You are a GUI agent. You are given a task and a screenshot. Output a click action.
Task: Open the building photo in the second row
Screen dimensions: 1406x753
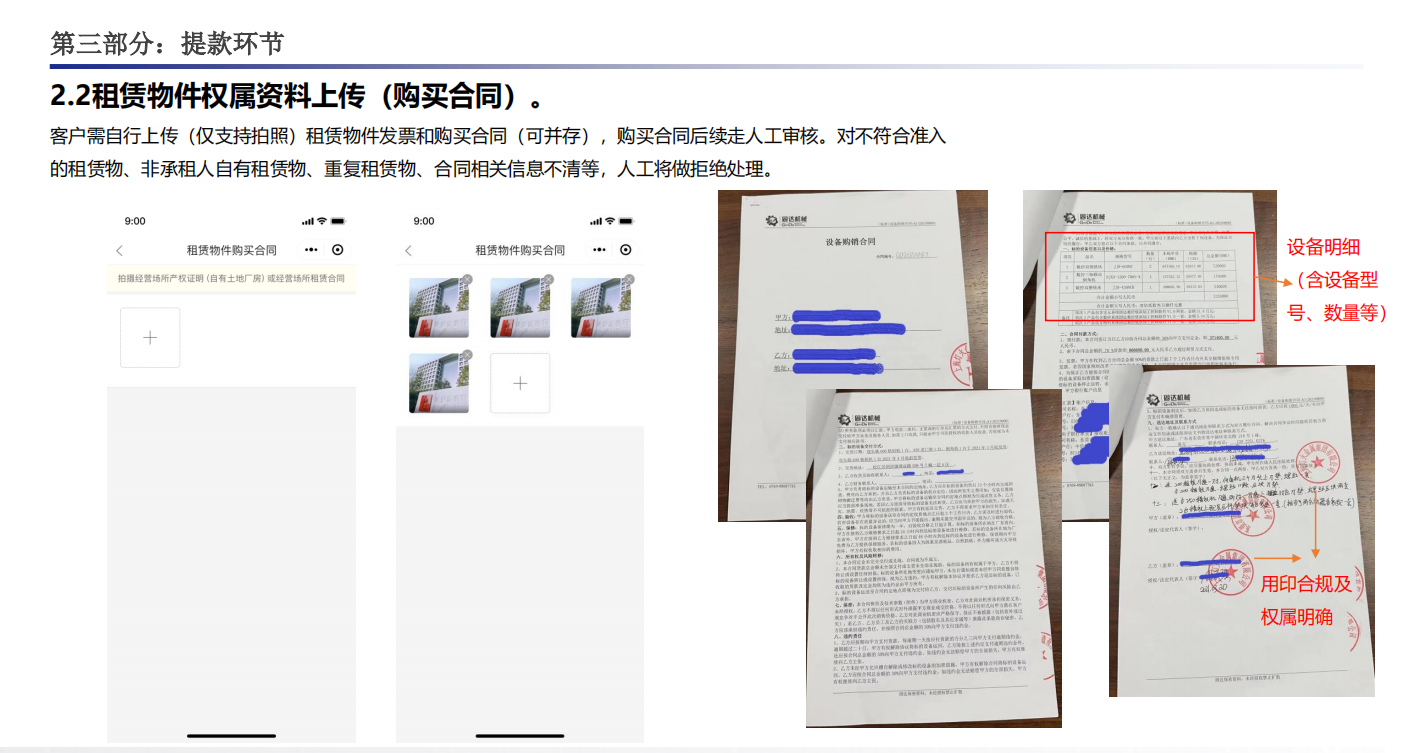[439, 383]
